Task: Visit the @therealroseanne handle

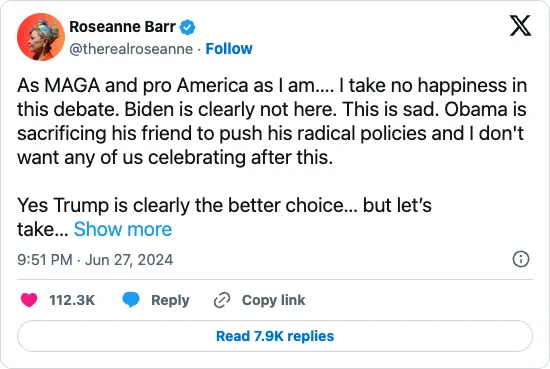Action: [x=131, y=49]
